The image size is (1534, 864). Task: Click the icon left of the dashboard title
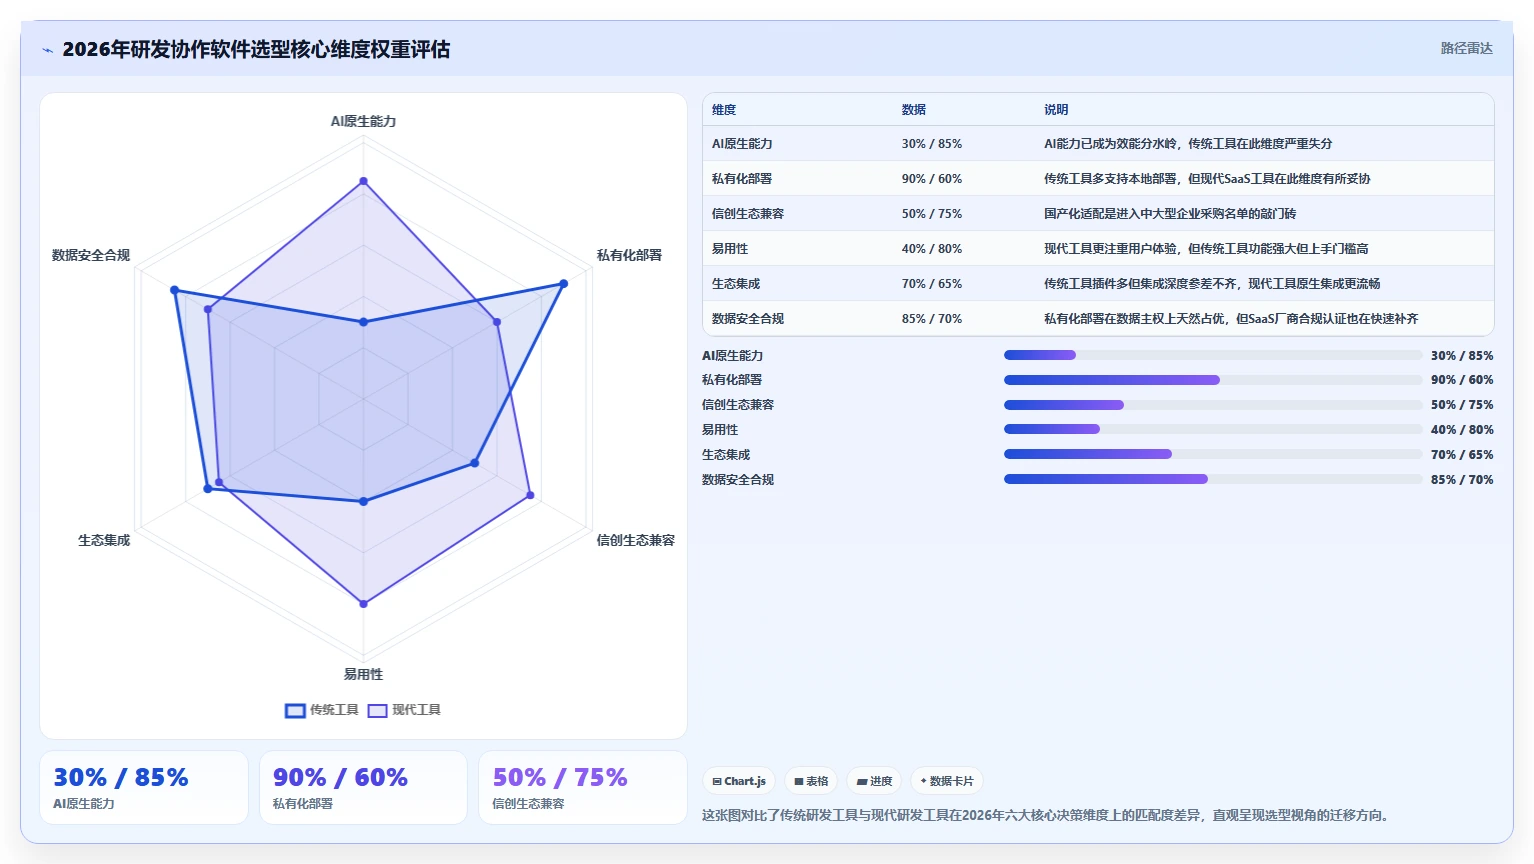(47, 50)
